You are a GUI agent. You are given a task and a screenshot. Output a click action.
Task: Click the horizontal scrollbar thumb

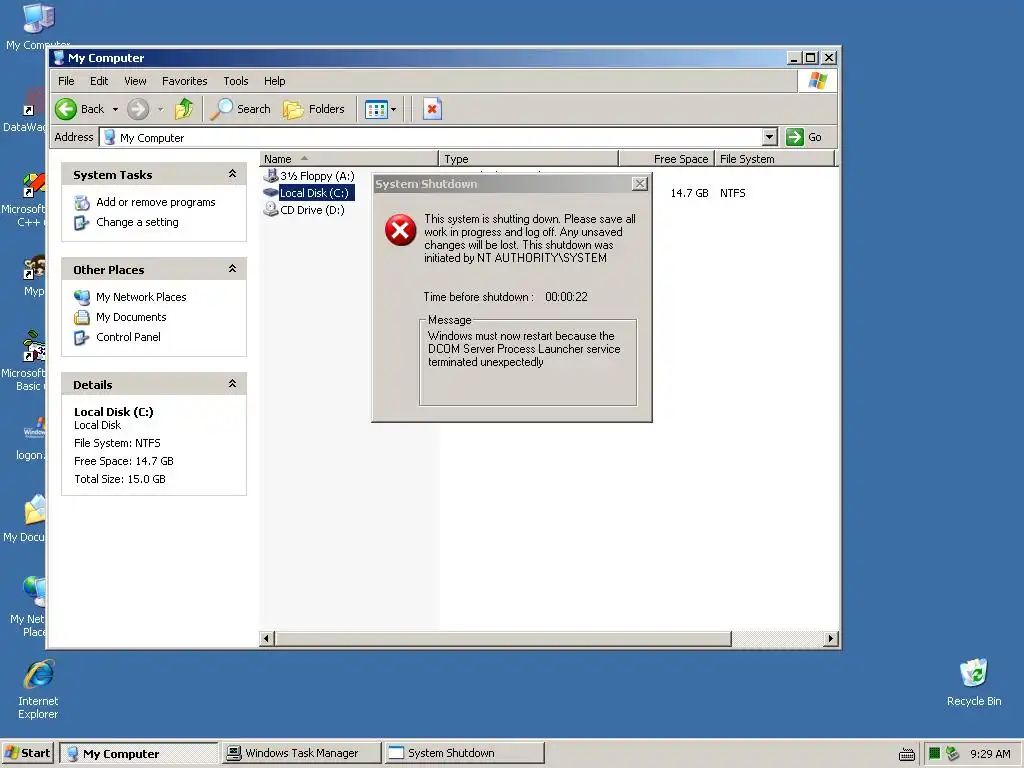[x=503, y=639]
